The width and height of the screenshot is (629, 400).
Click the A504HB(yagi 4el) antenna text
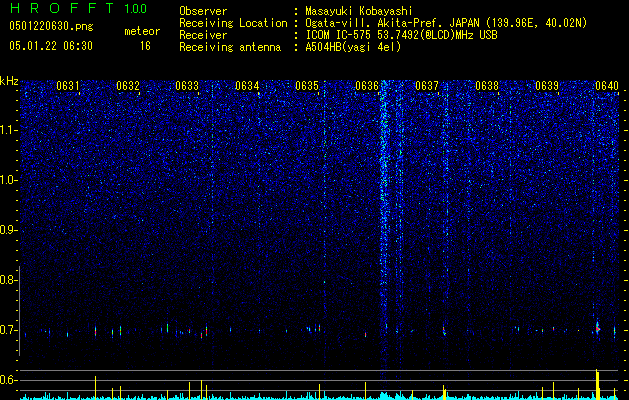pyautogui.click(x=353, y=47)
